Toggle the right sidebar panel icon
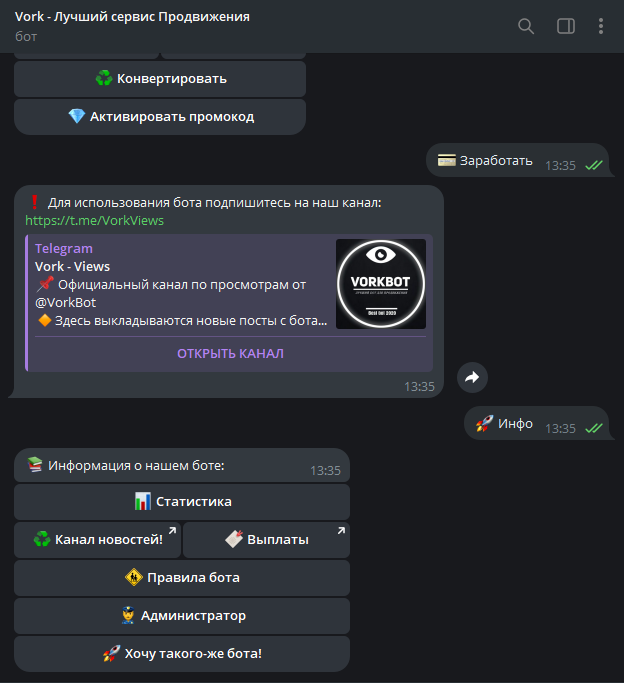 coord(566,26)
